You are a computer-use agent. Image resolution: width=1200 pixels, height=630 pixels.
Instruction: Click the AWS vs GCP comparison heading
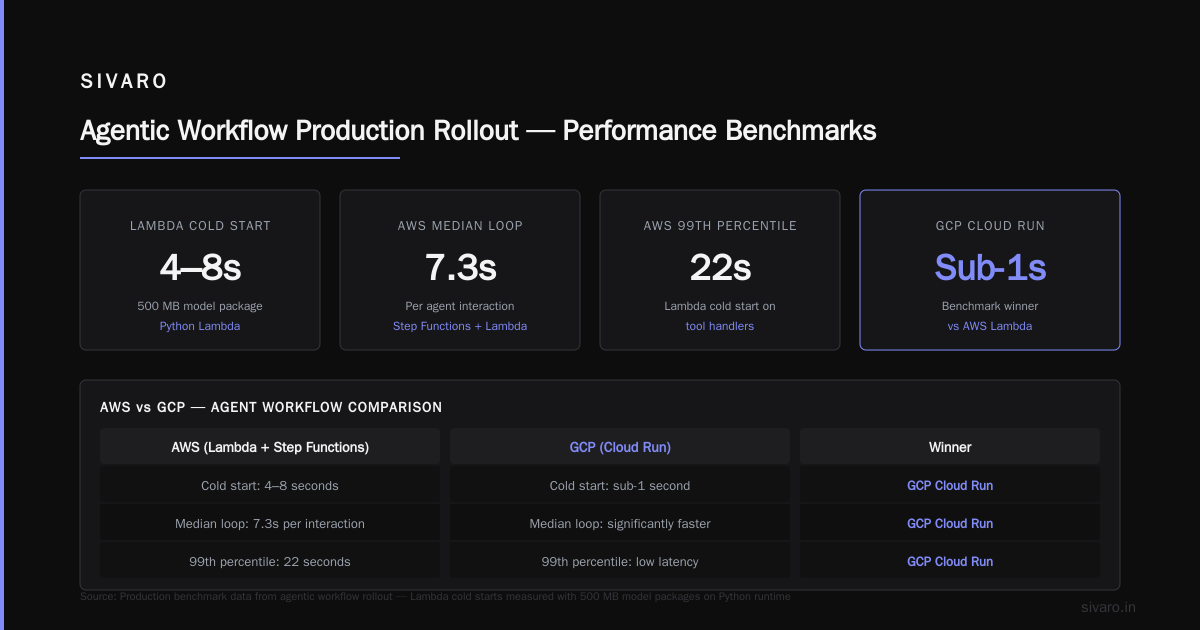coord(271,407)
